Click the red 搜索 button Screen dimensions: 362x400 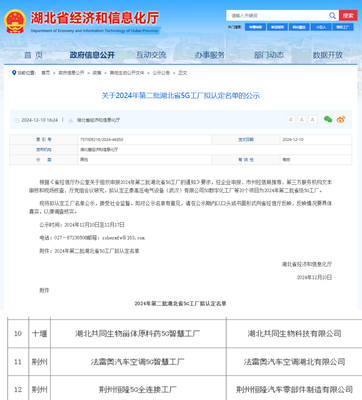pos(348,15)
